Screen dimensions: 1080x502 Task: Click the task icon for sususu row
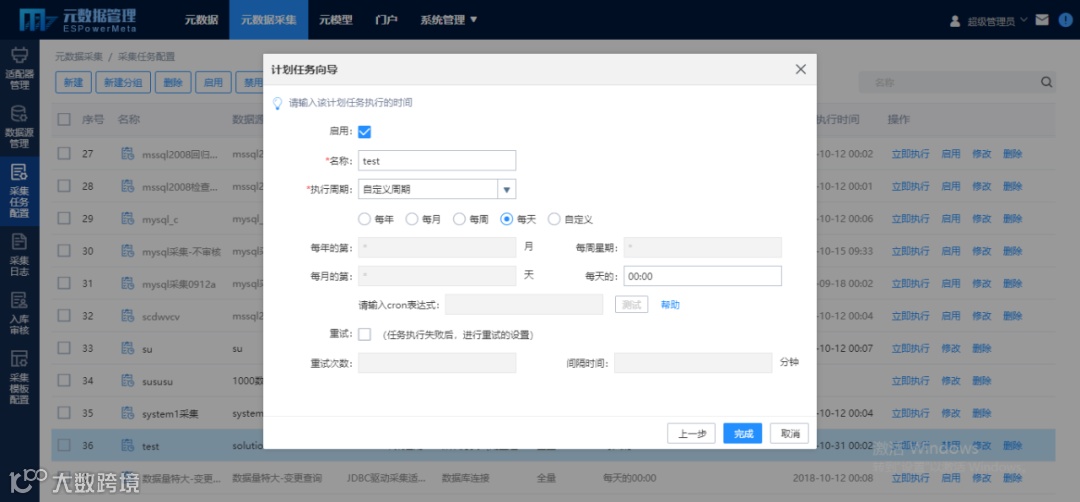[127, 380]
